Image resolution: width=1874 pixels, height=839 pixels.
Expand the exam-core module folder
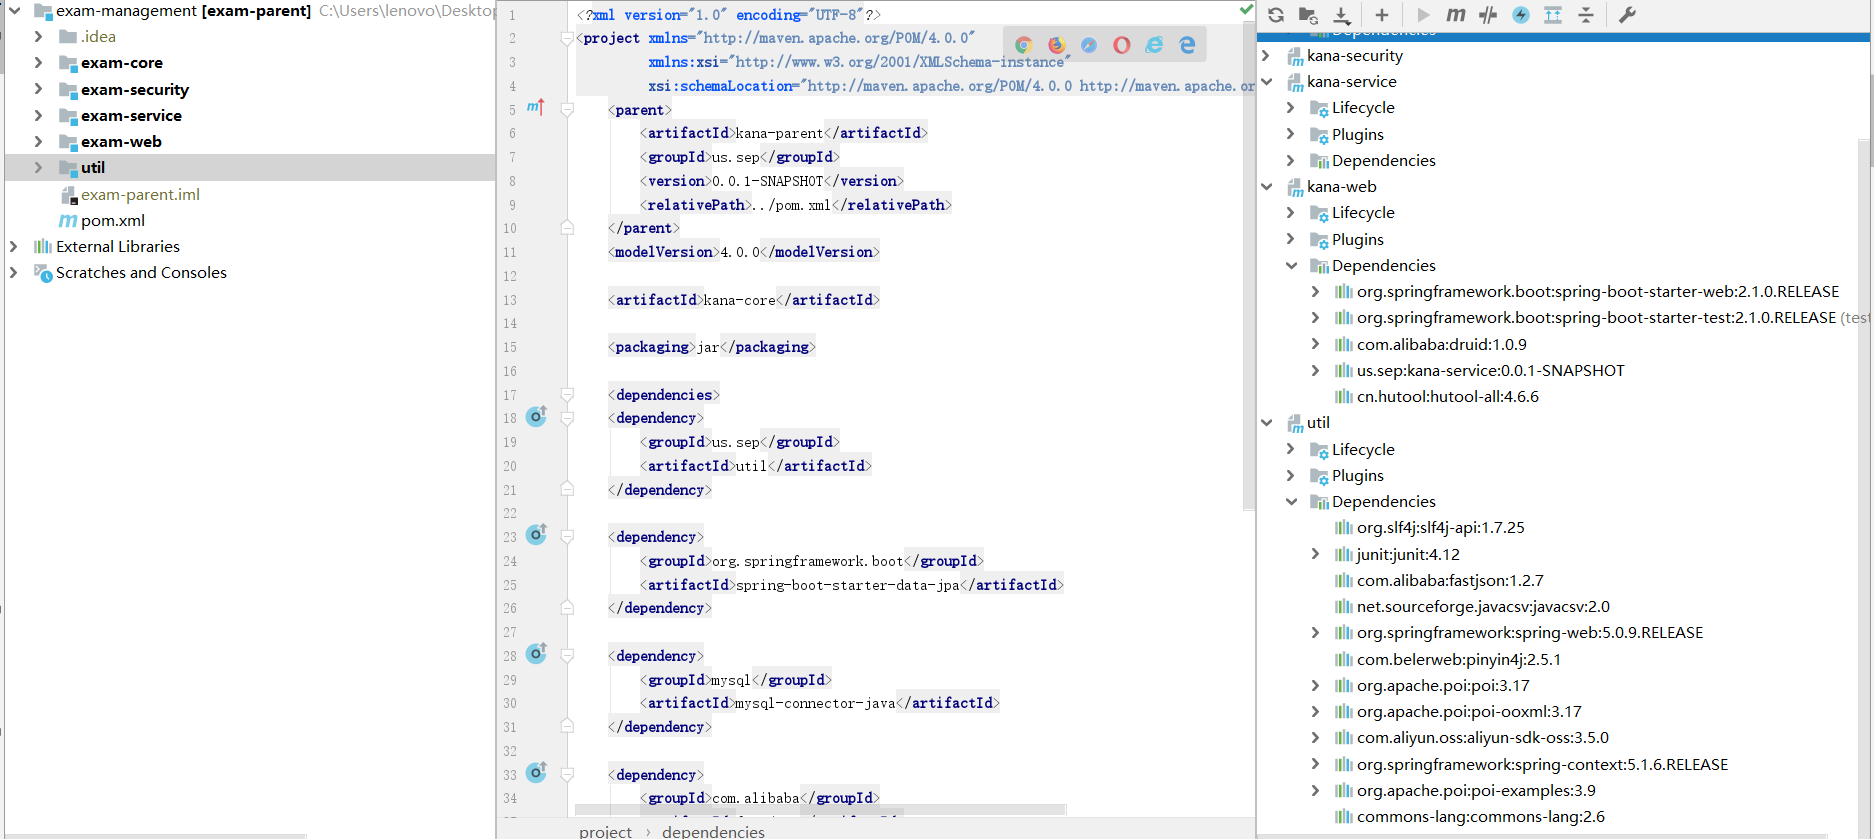coord(38,63)
